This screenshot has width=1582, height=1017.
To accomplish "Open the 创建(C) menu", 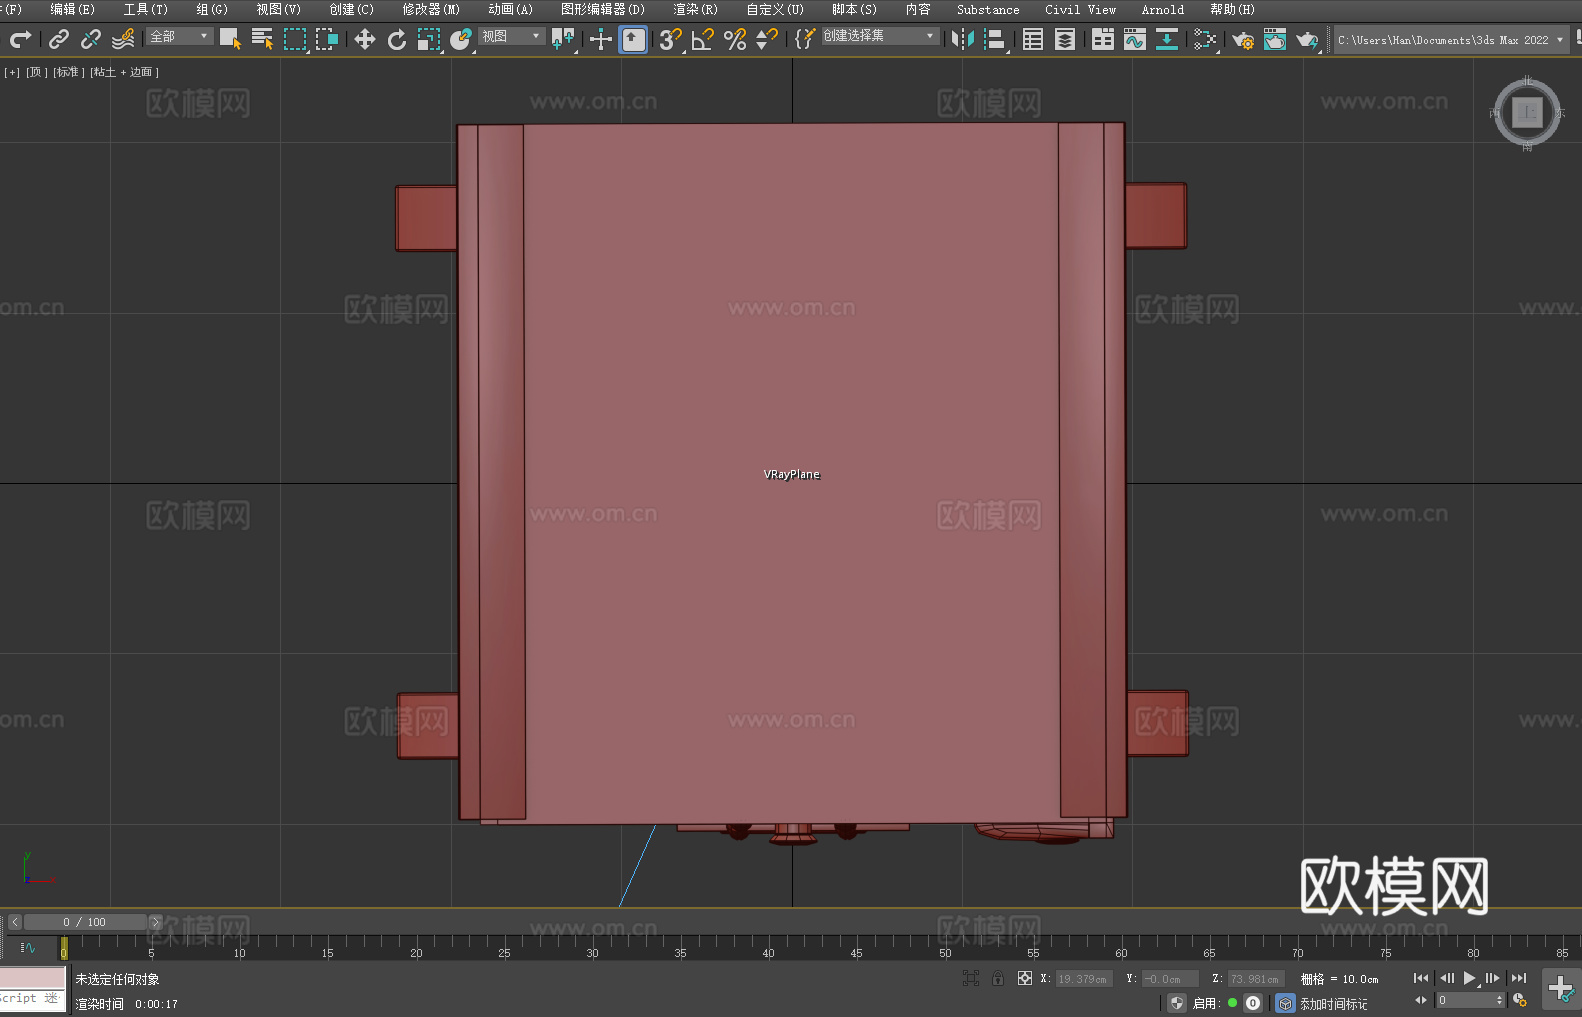I will 351,9.
